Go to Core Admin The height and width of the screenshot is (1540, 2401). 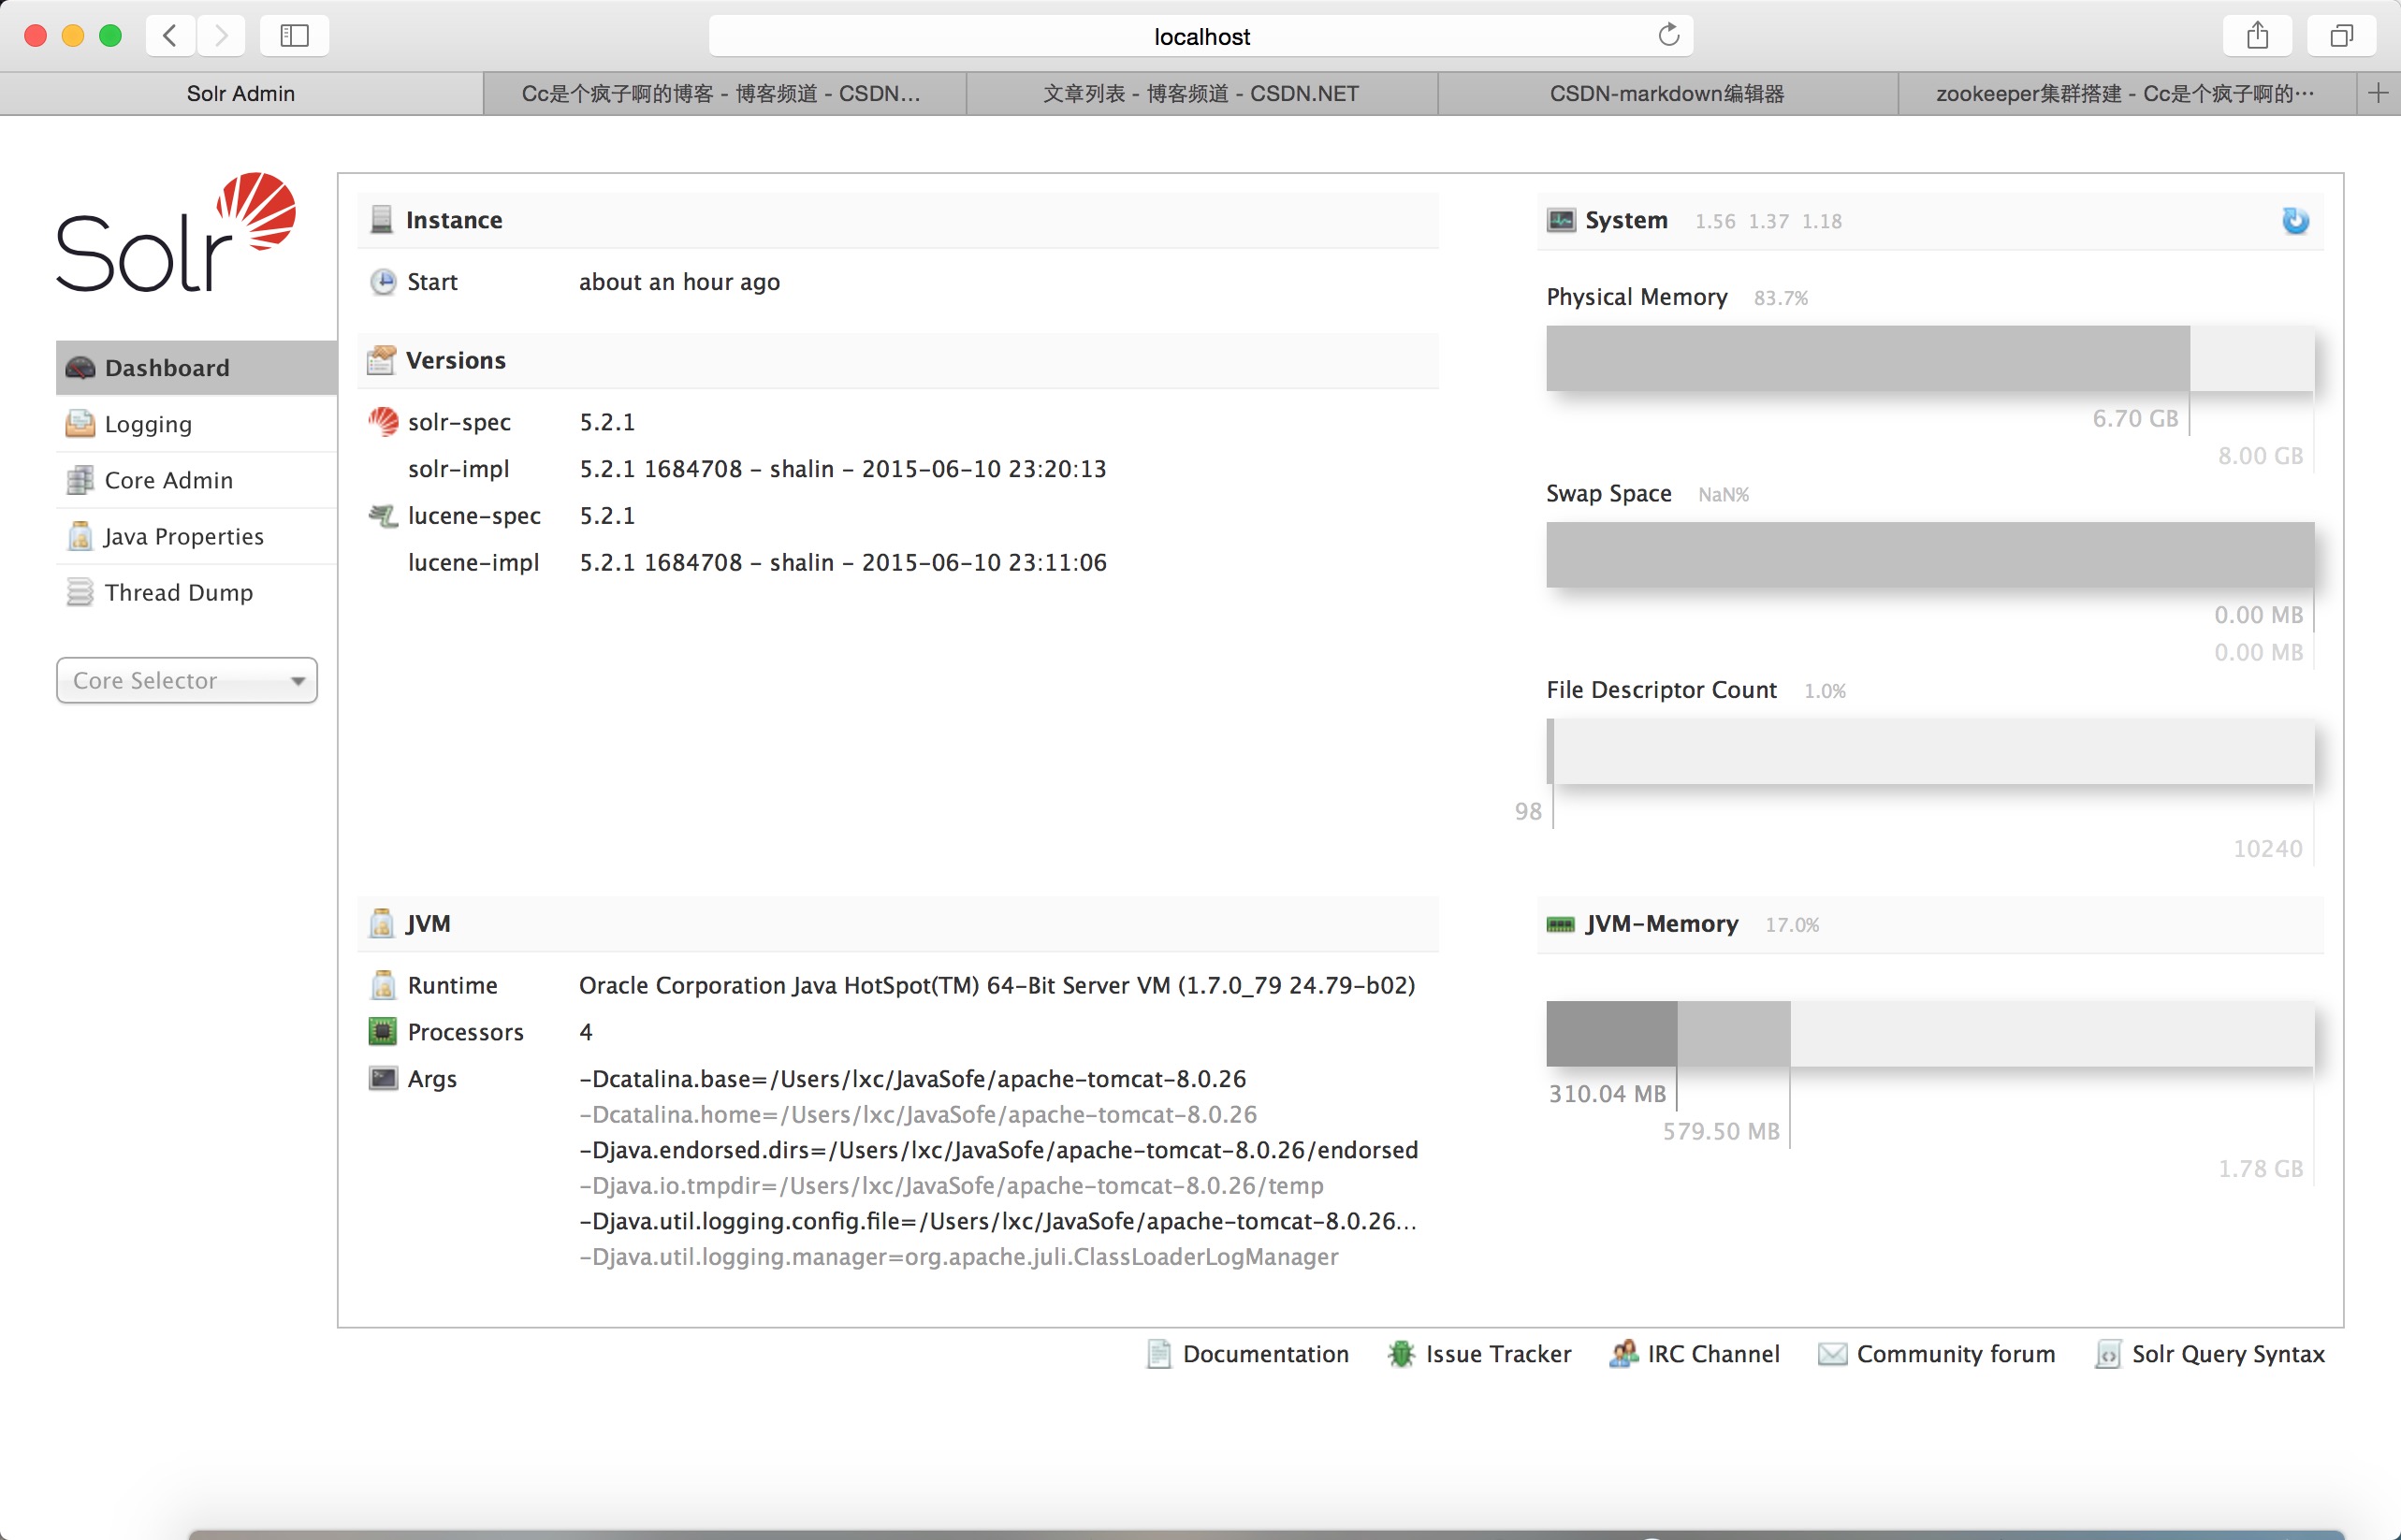(196, 480)
